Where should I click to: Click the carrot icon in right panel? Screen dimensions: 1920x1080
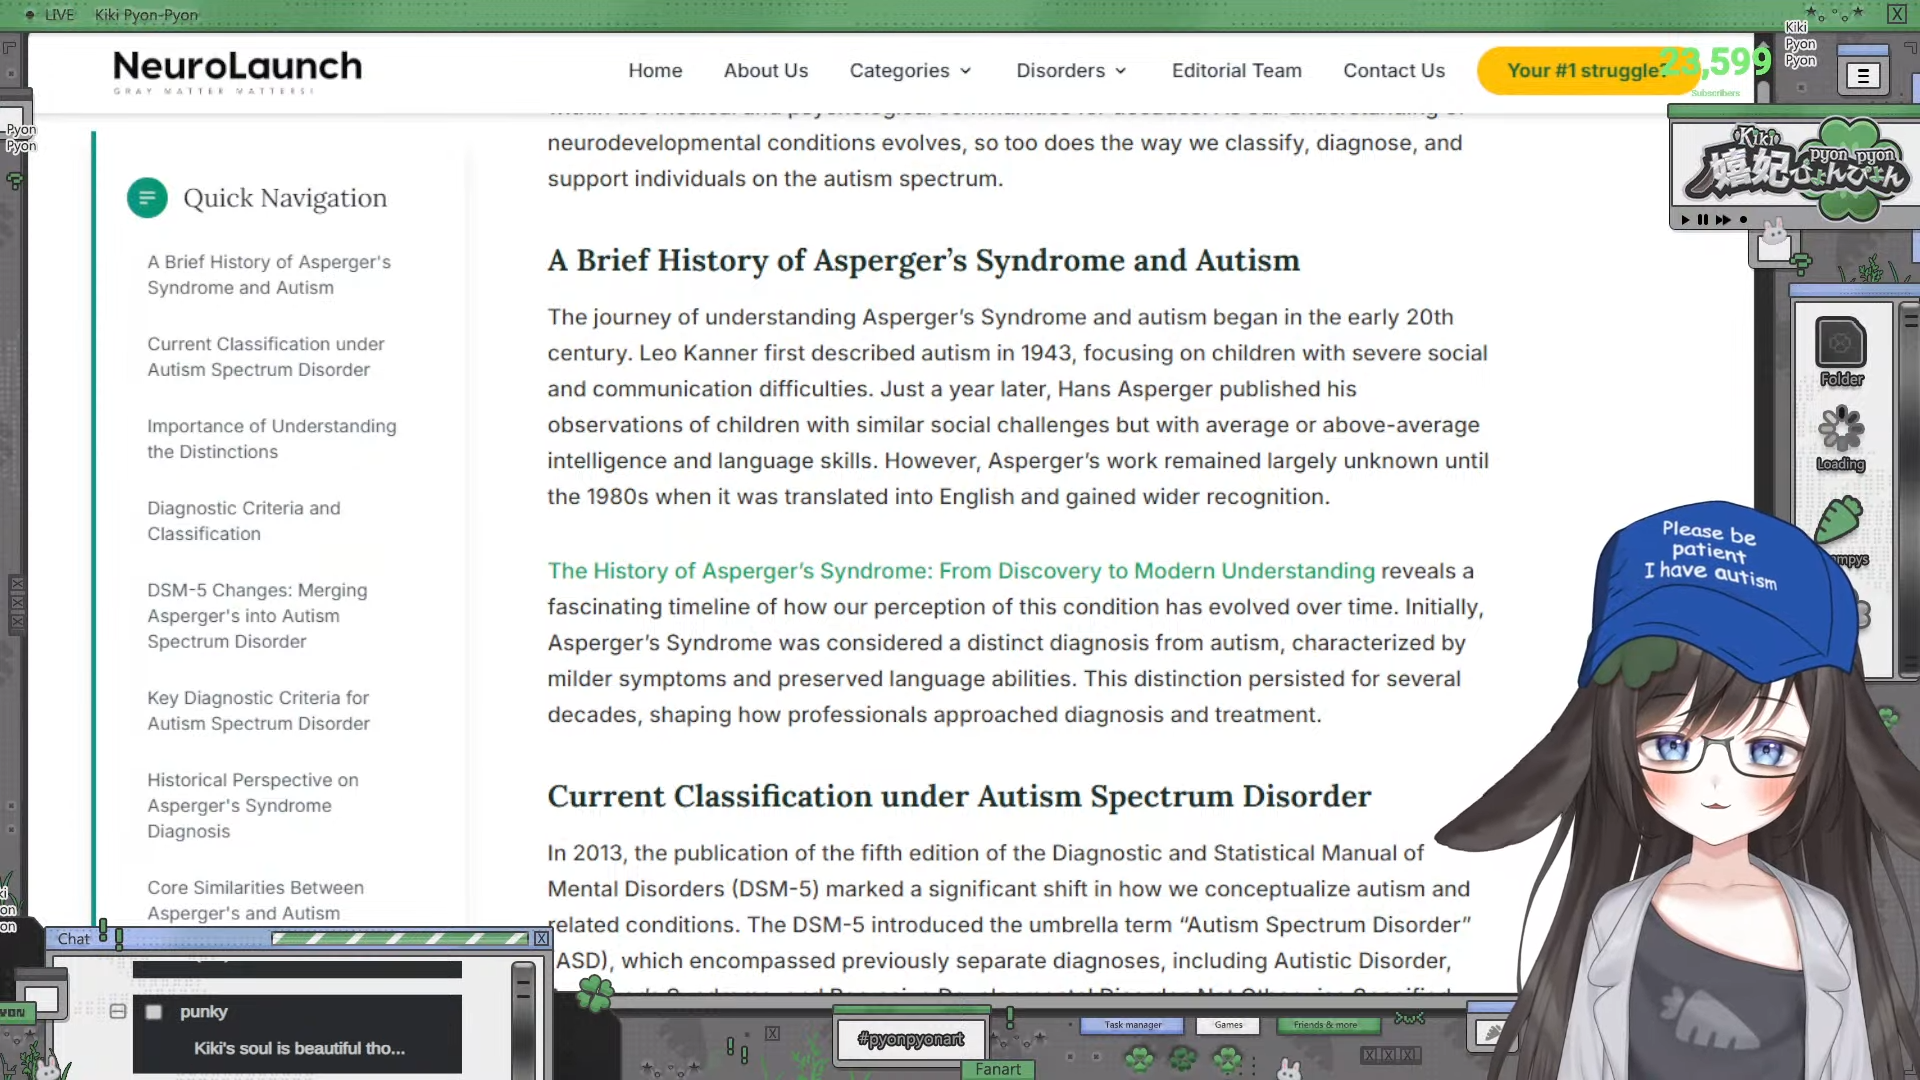click(1839, 521)
